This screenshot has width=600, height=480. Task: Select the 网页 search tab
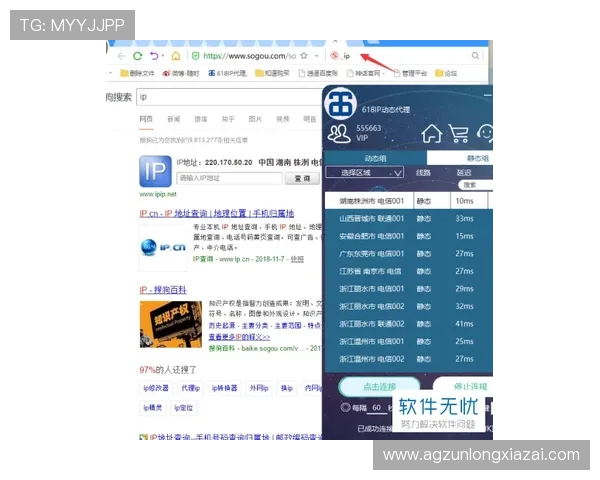tap(146, 119)
